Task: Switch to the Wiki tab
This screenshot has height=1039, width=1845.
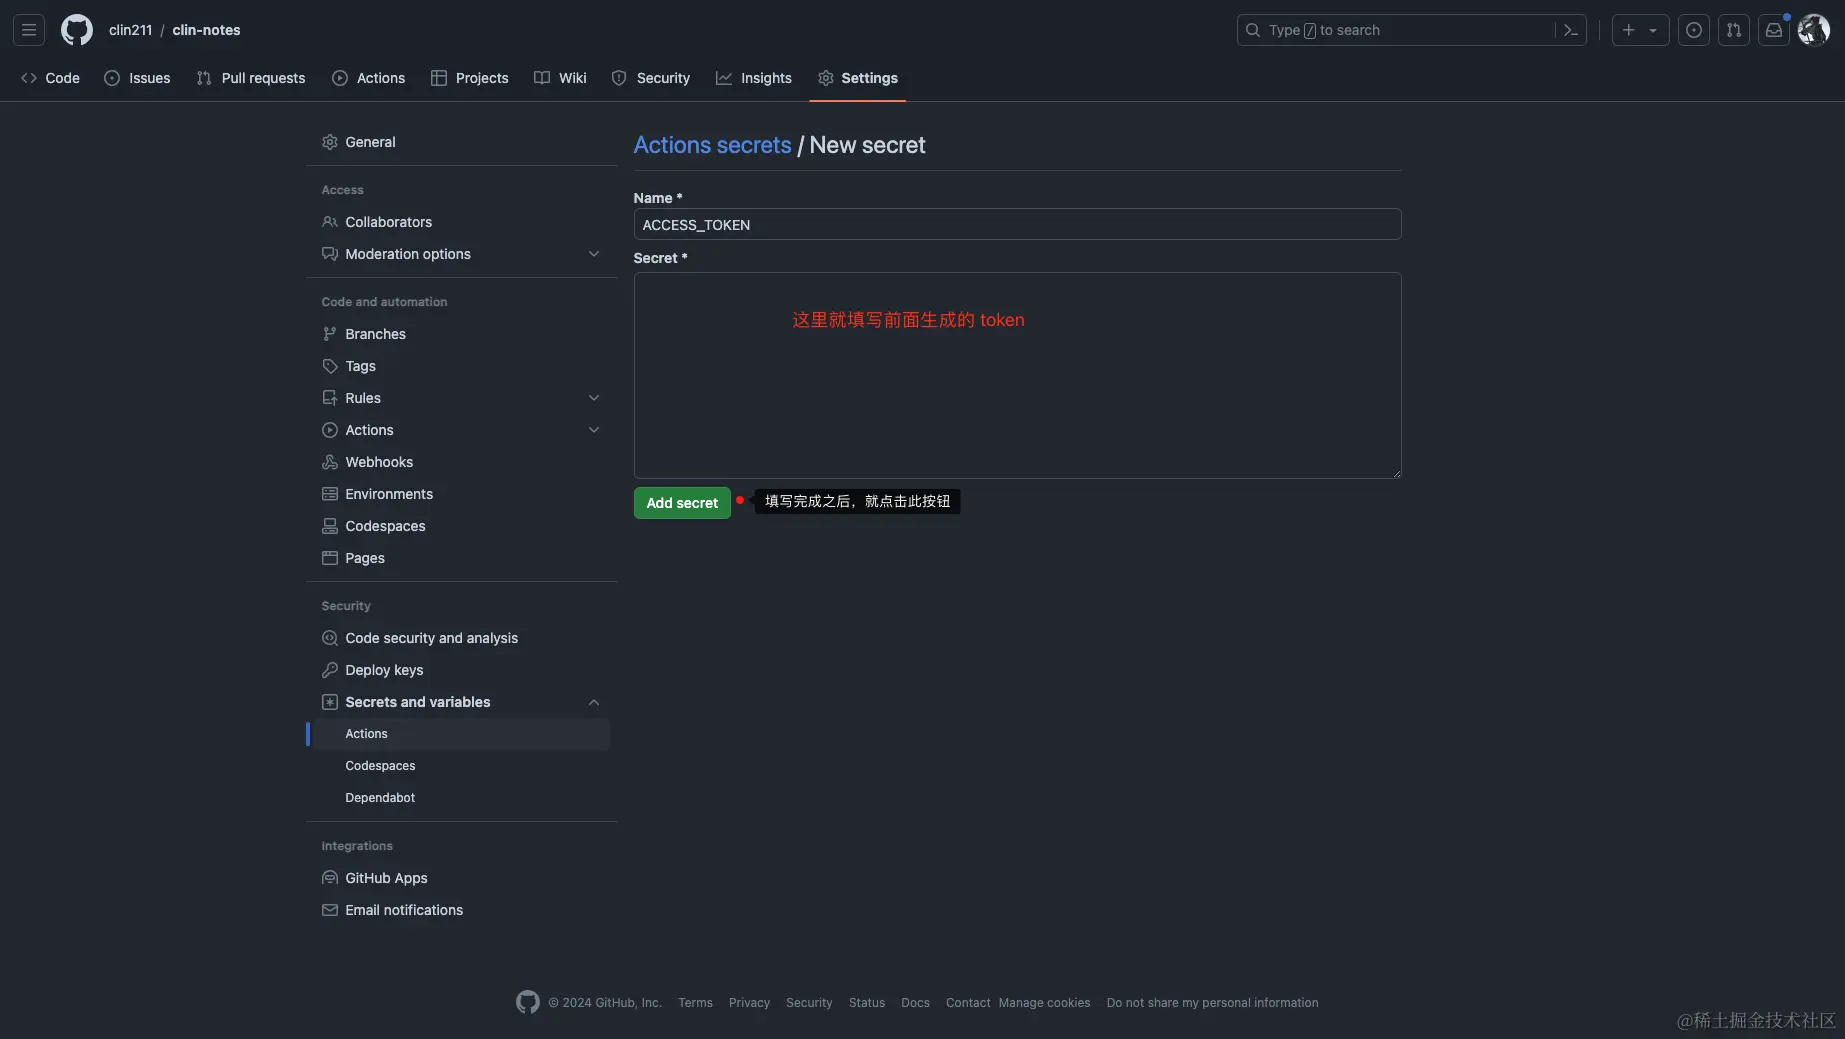Action: pos(560,78)
